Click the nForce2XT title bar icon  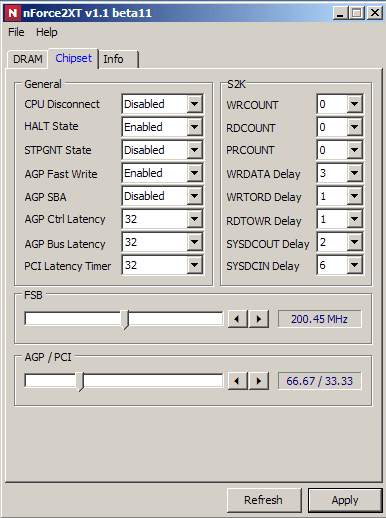pos(12,13)
